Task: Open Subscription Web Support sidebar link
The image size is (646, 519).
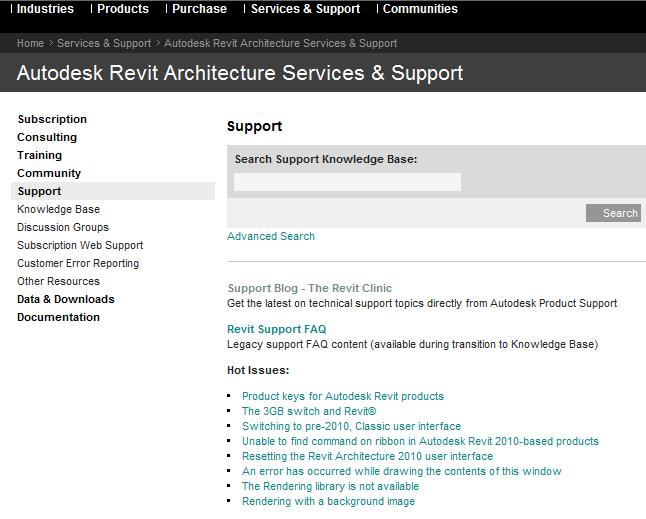Action: click(x=80, y=245)
